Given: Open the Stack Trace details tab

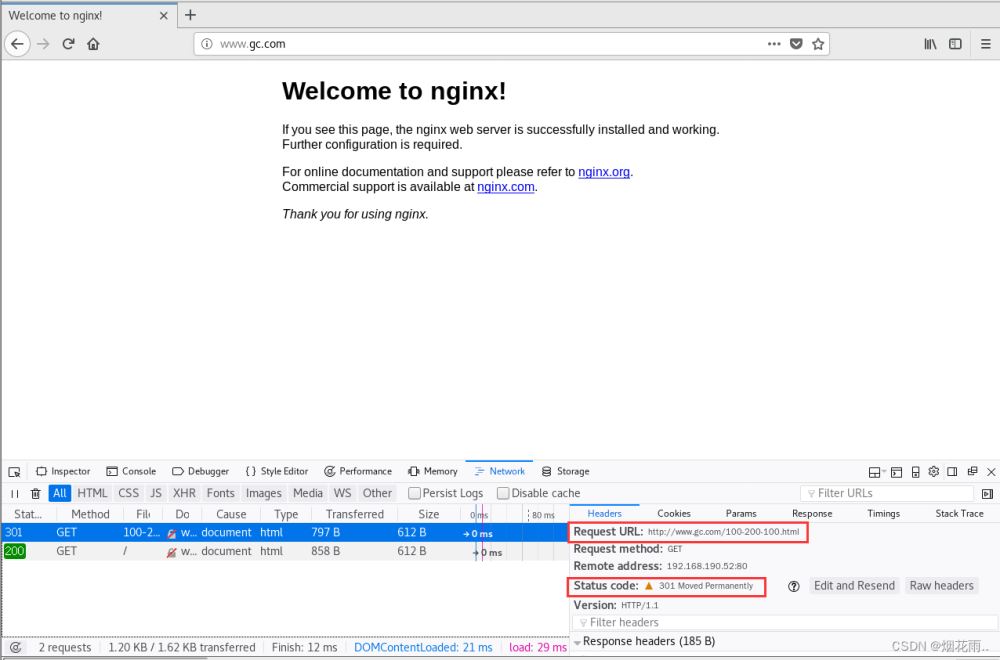Looking at the screenshot, I should point(959,513).
